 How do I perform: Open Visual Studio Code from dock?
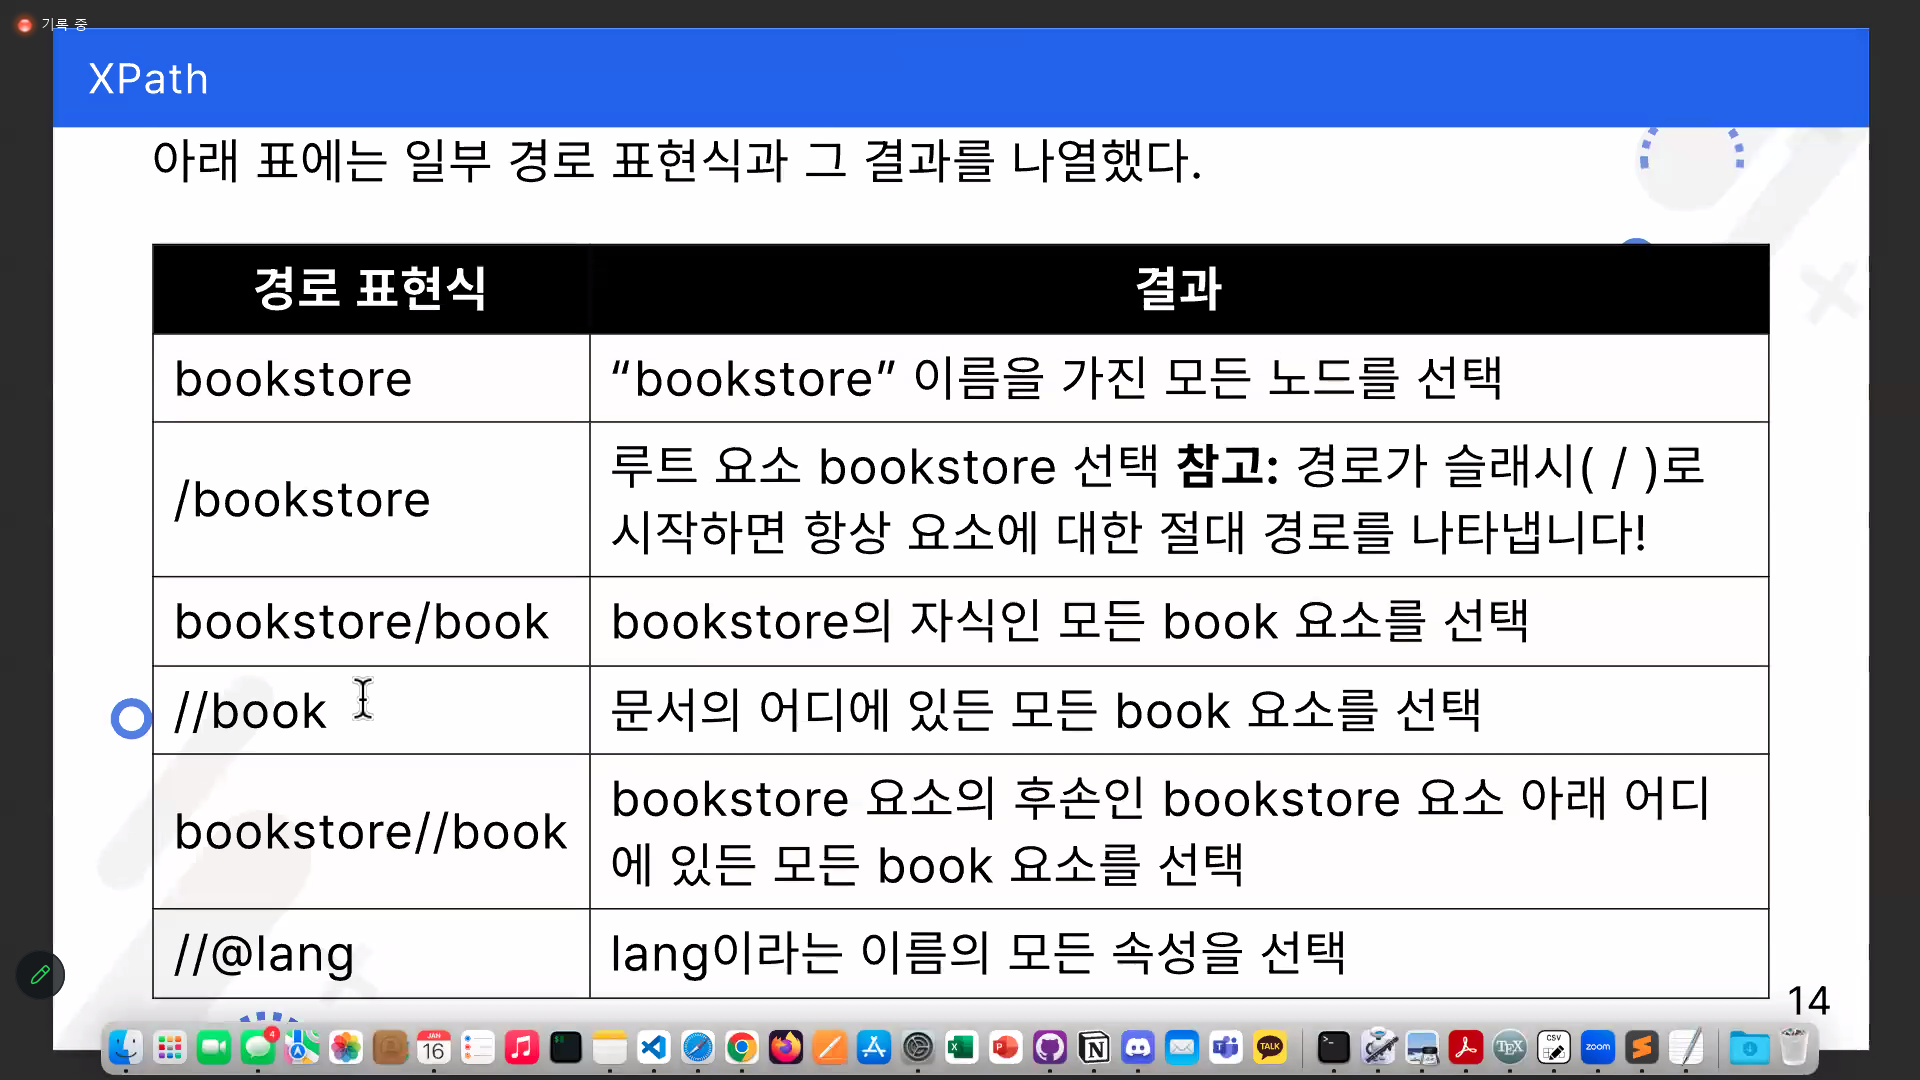tap(653, 1048)
